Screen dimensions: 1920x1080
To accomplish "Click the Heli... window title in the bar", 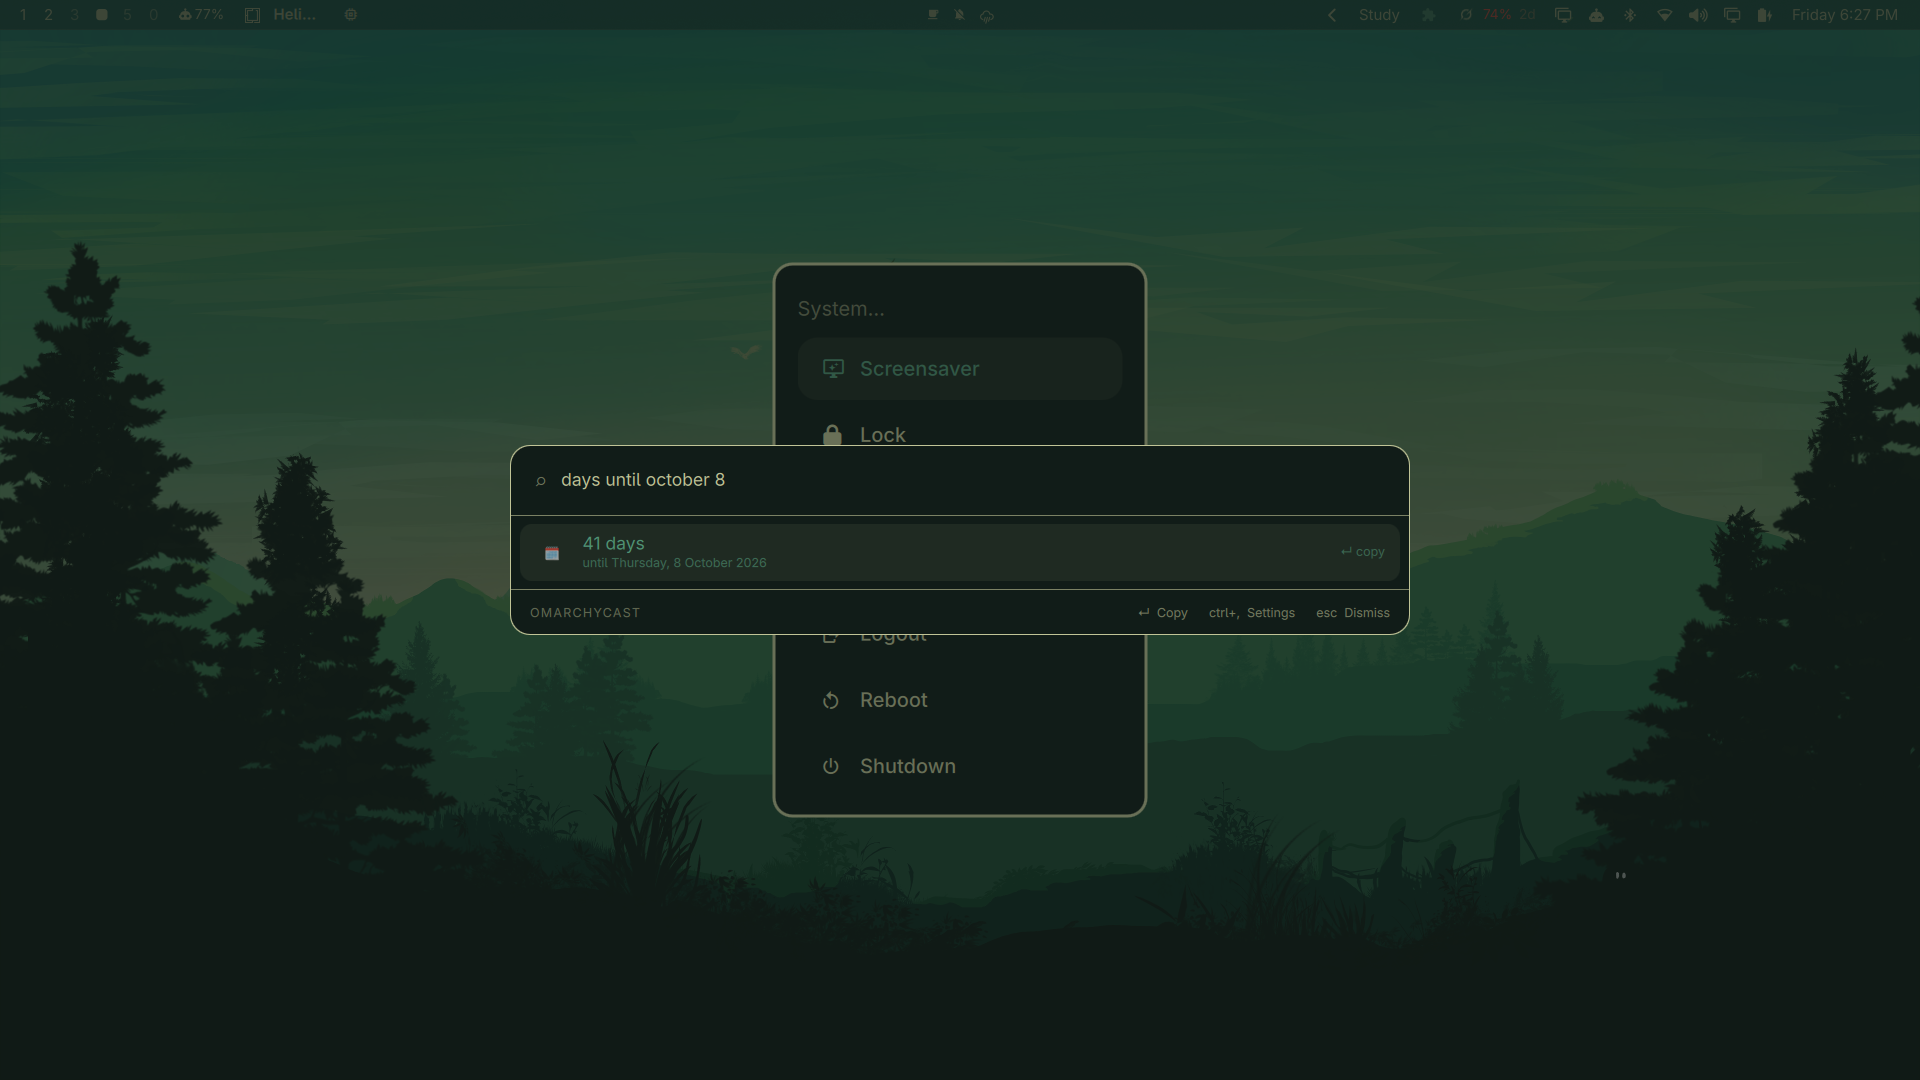I will [294, 15].
